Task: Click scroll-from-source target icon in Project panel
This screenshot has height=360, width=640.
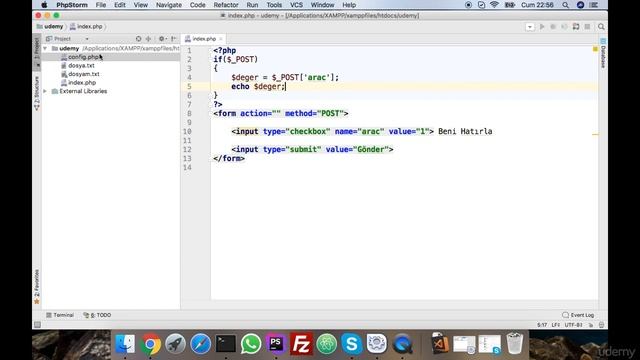Action: click(138, 39)
